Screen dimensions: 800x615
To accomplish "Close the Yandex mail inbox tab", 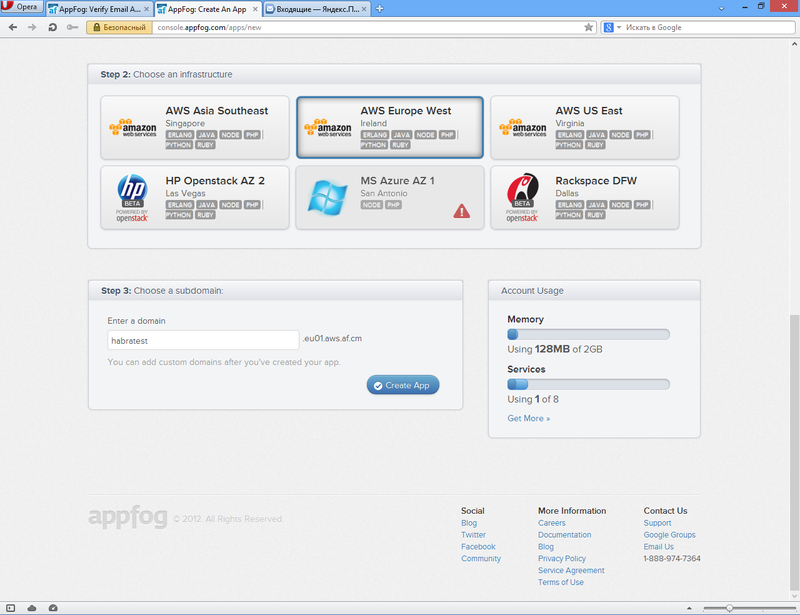I will click(364, 9).
